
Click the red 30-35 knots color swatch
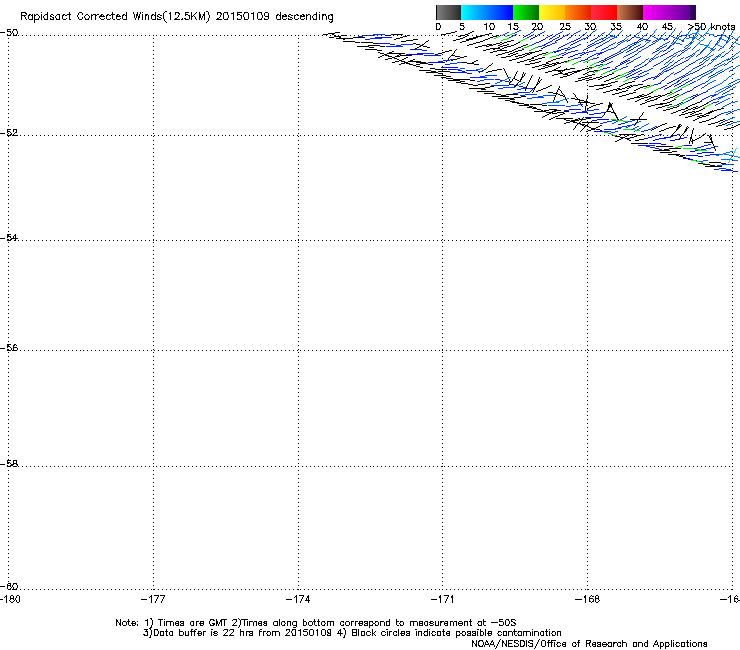click(604, 12)
